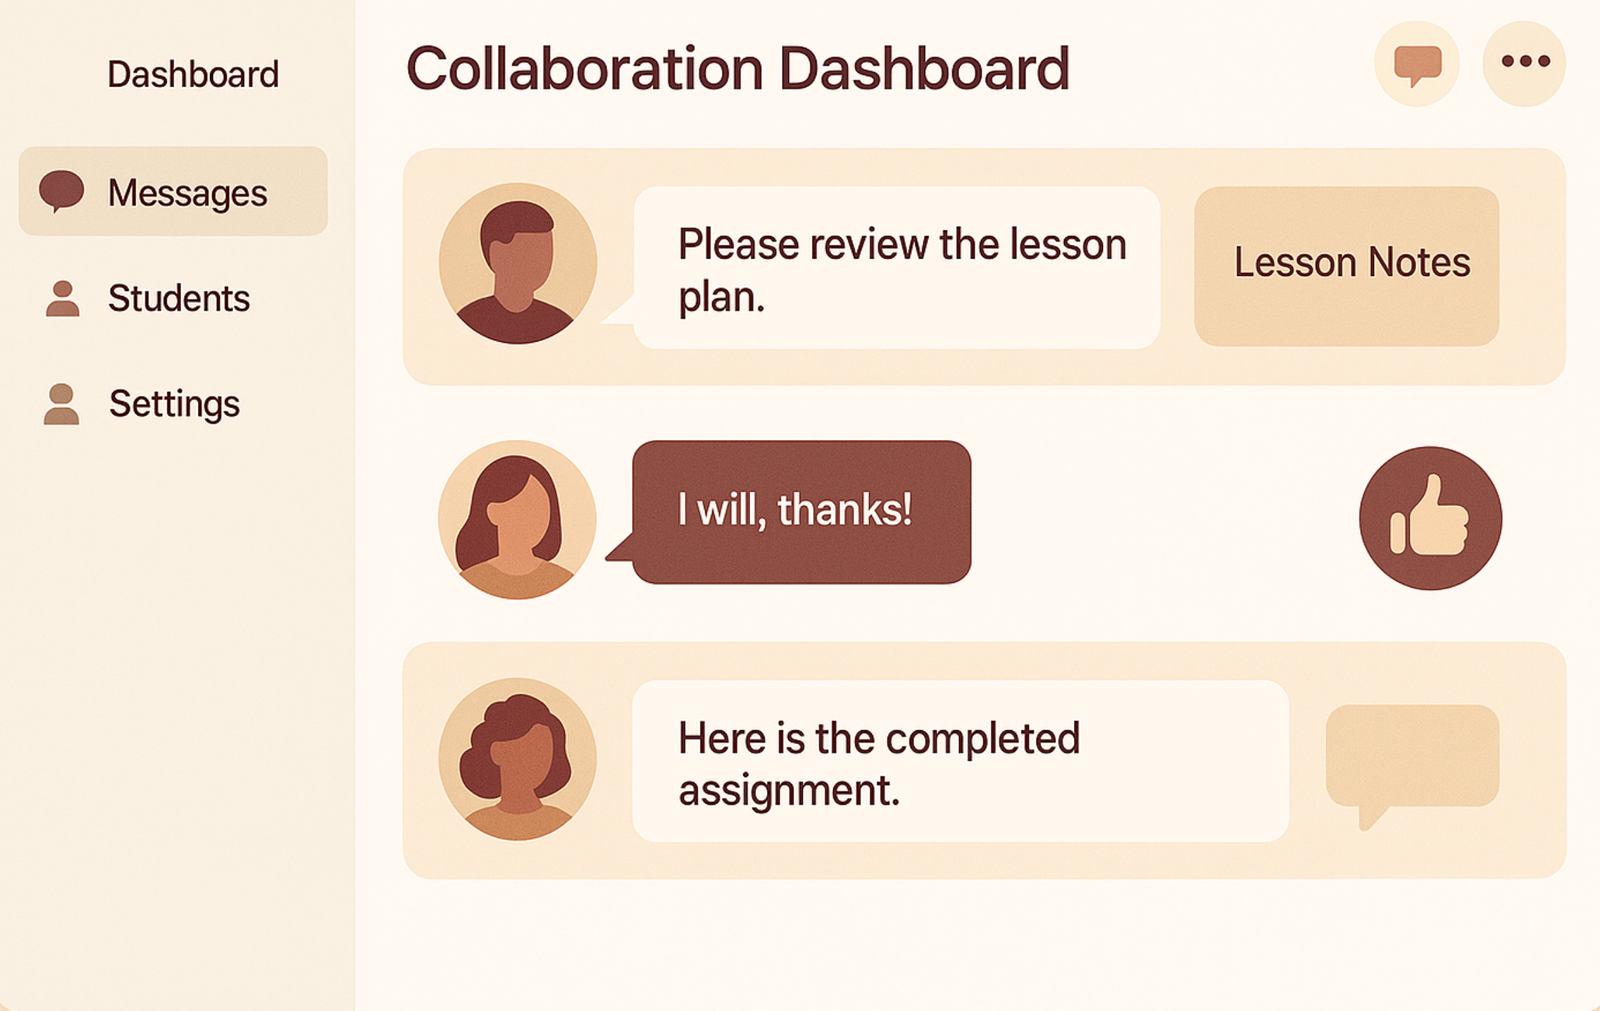Click the Dashboard sidebar heading

(x=193, y=74)
